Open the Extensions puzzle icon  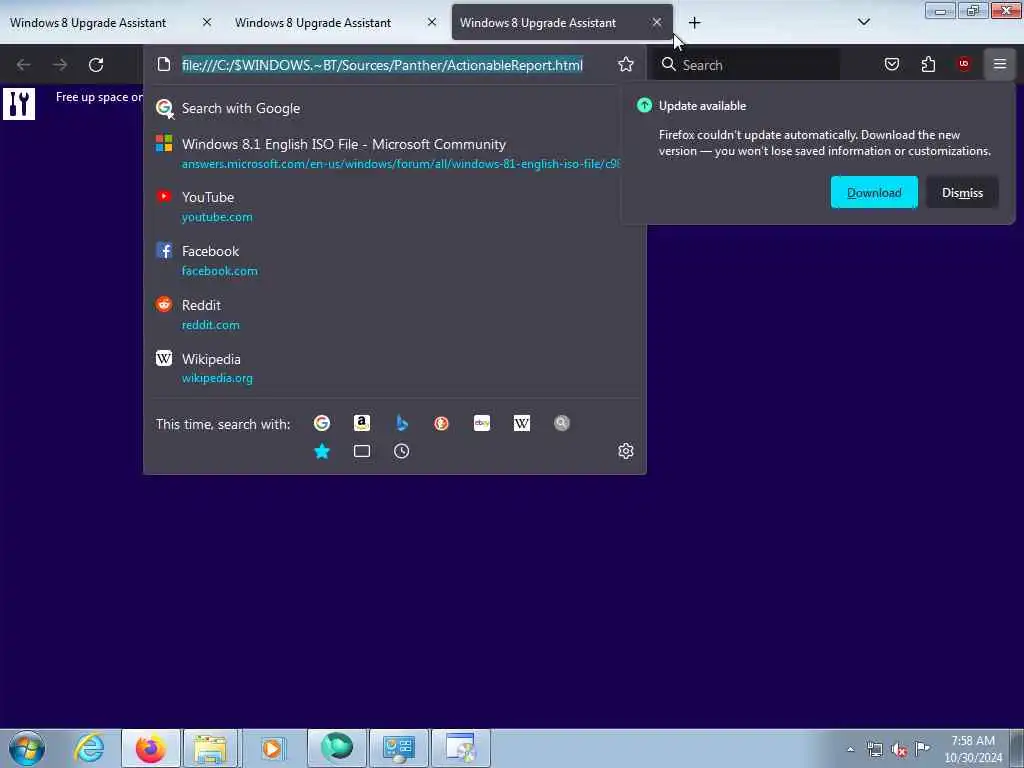click(x=928, y=64)
